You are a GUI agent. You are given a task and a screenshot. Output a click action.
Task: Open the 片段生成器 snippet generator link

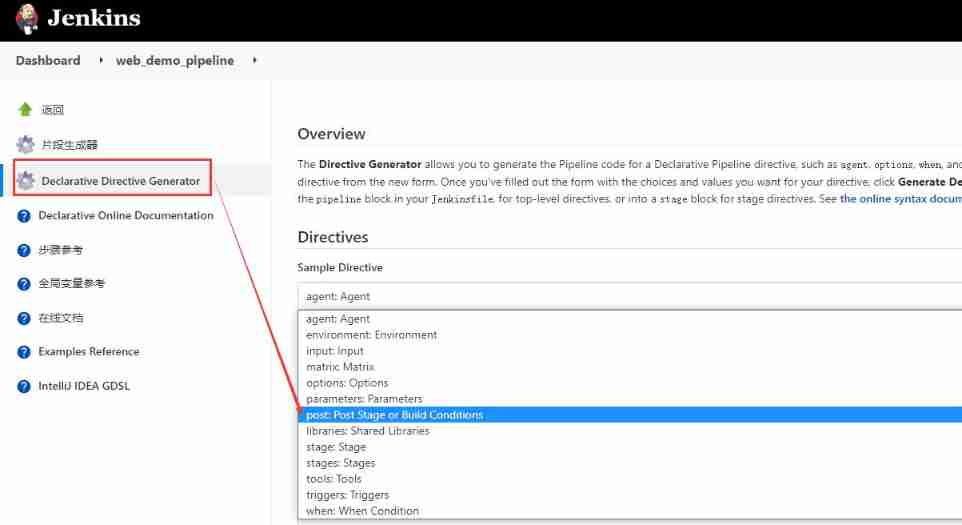coord(69,145)
